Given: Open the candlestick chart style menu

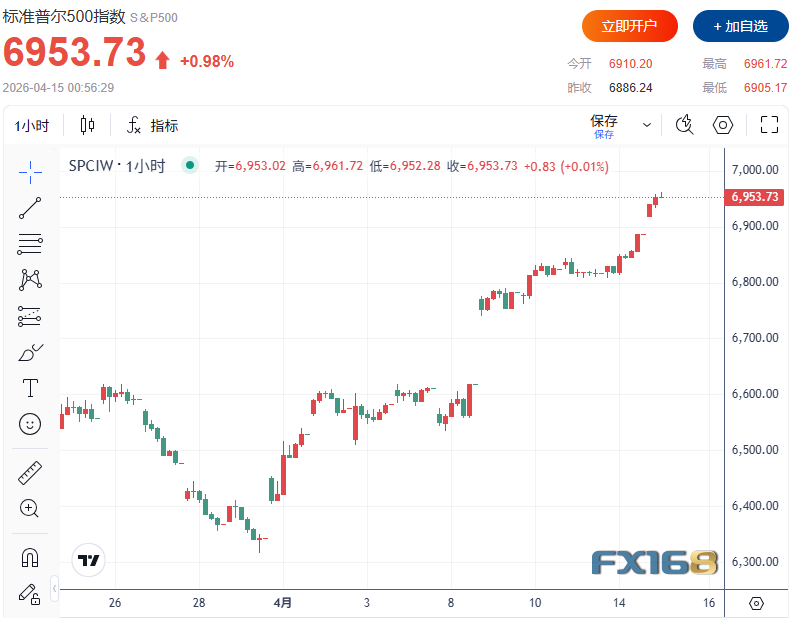Looking at the screenshot, I should [x=87, y=125].
